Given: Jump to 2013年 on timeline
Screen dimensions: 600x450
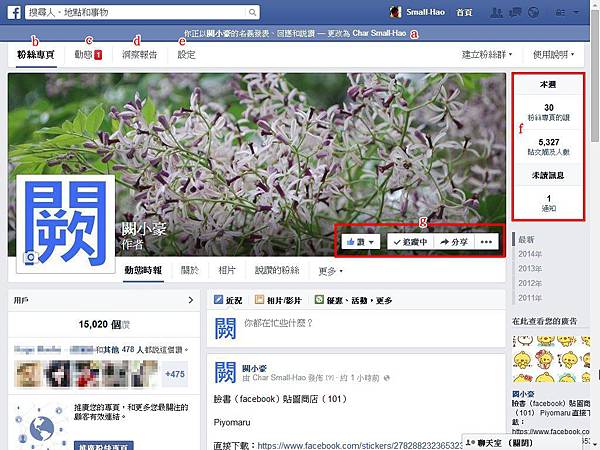Looking at the screenshot, I should point(530,269).
